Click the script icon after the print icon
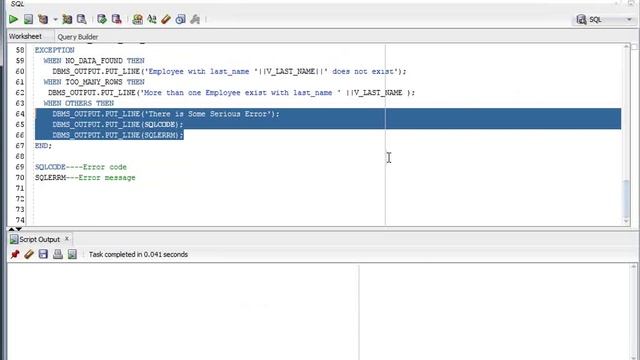The width and height of the screenshot is (640, 360). 72,254
